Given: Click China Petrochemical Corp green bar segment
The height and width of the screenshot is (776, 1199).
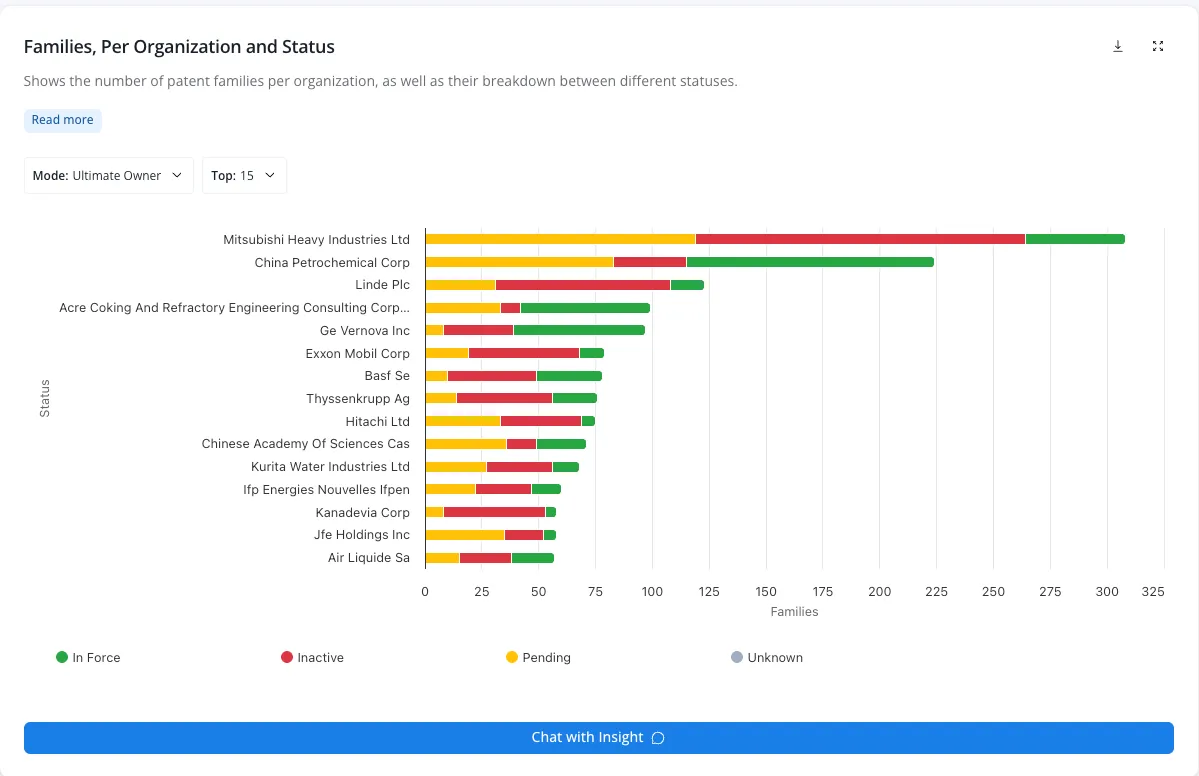Looking at the screenshot, I should coord(810,262).
